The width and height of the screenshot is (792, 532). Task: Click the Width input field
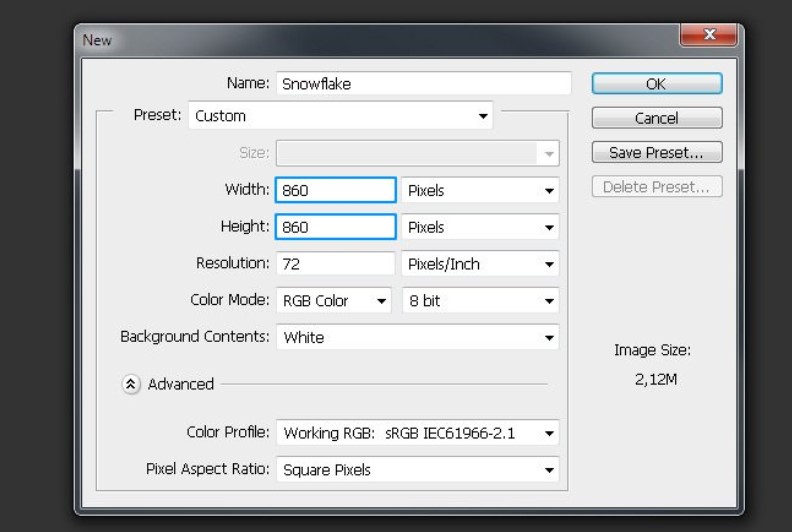pyautogui.click(x=336, y=190)
